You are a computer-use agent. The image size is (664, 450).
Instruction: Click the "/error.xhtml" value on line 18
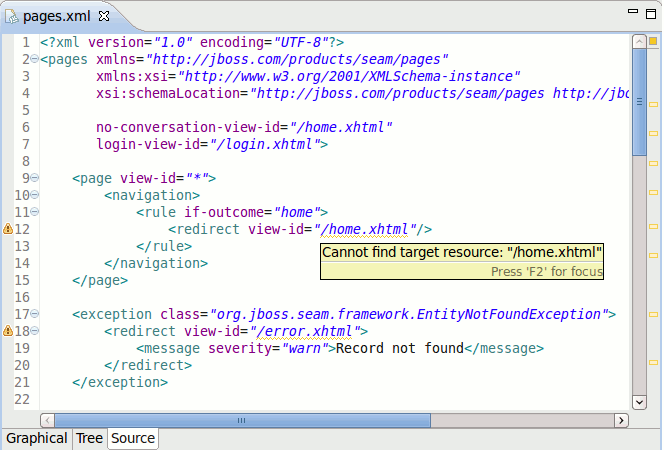point(303,331)
